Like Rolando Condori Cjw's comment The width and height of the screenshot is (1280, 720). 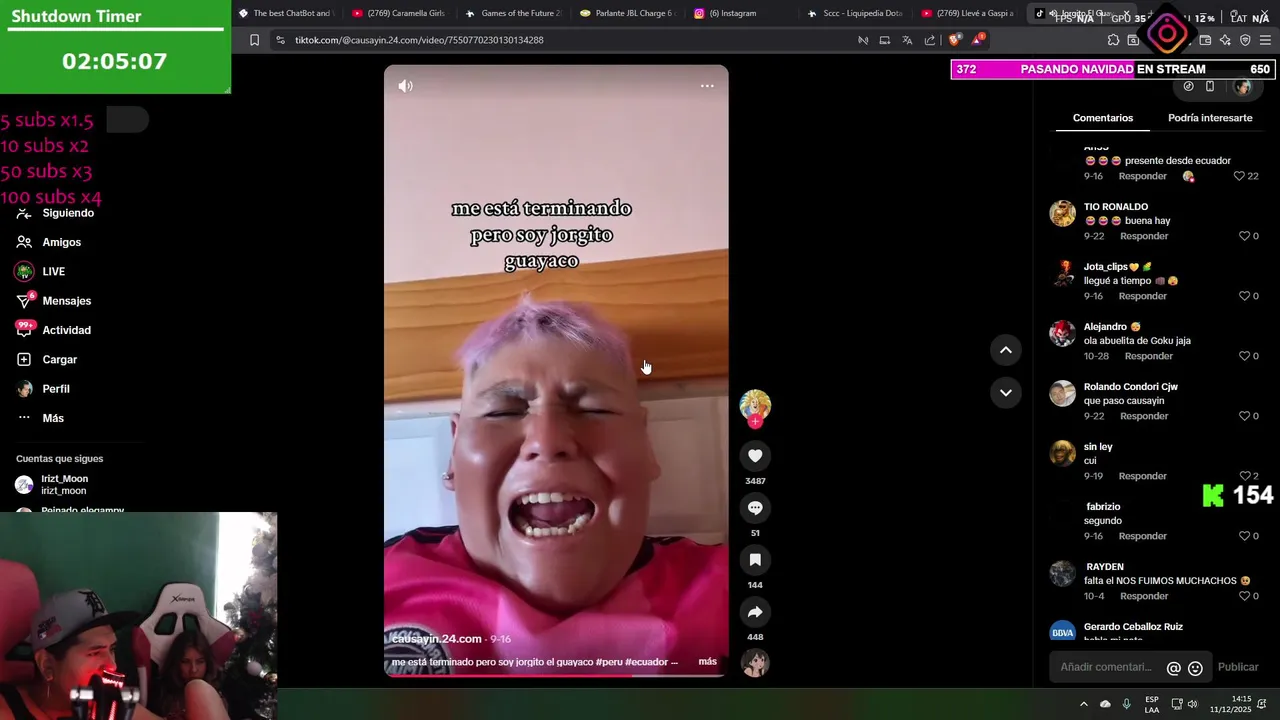(x=1245, y=416)
